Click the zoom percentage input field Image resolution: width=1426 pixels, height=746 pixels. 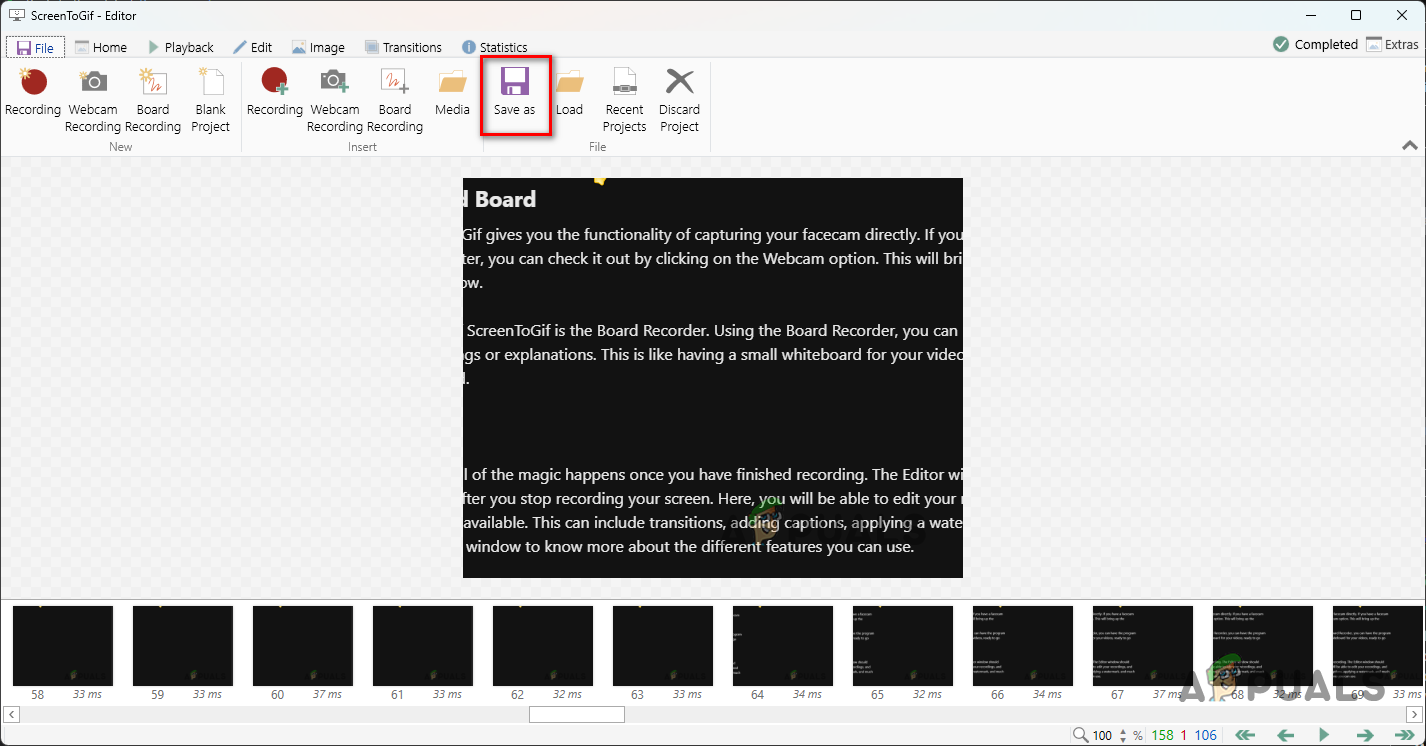1102,735
